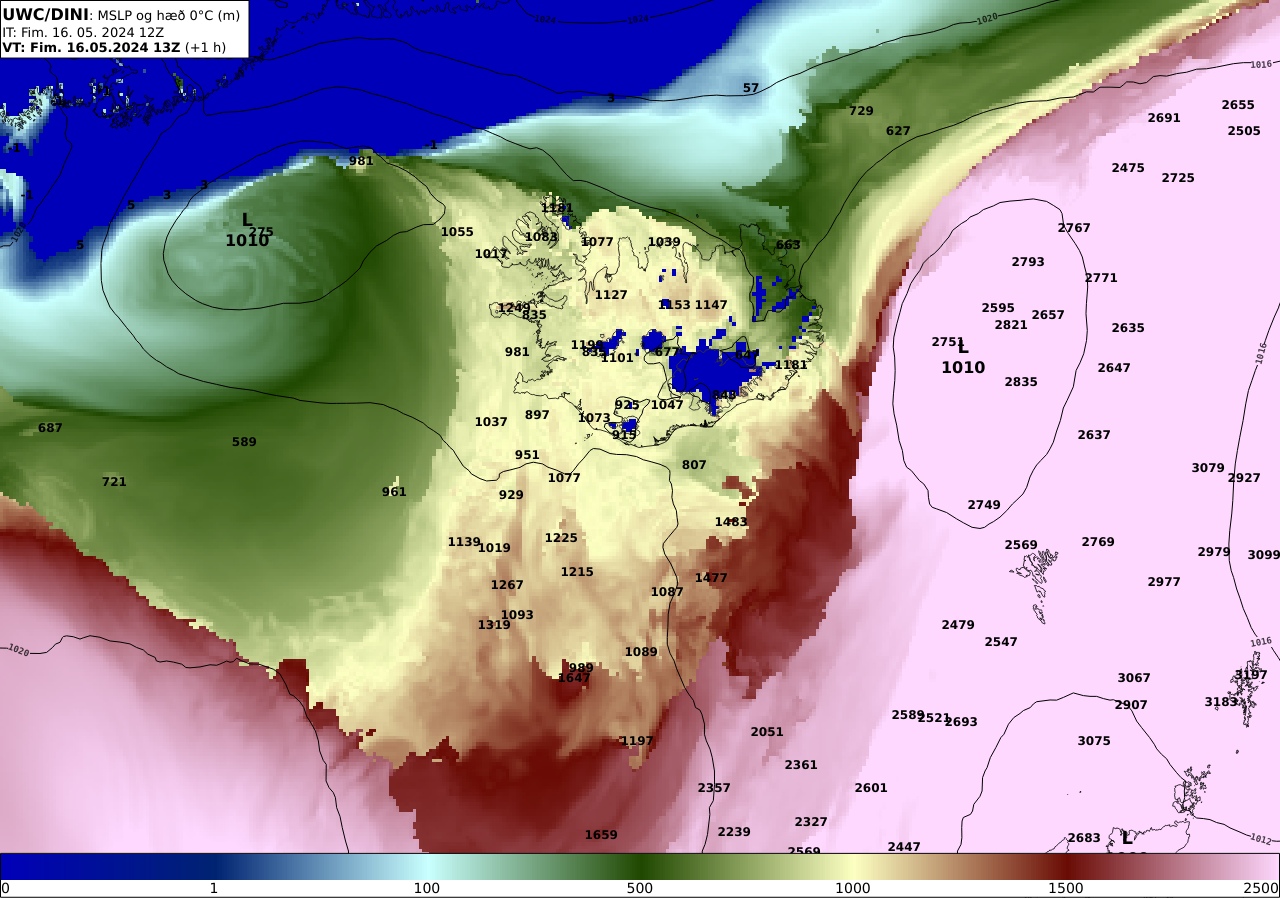Click the freezing level value '2361'
Screen dimensions: 1280x898
tap(801, 765)
